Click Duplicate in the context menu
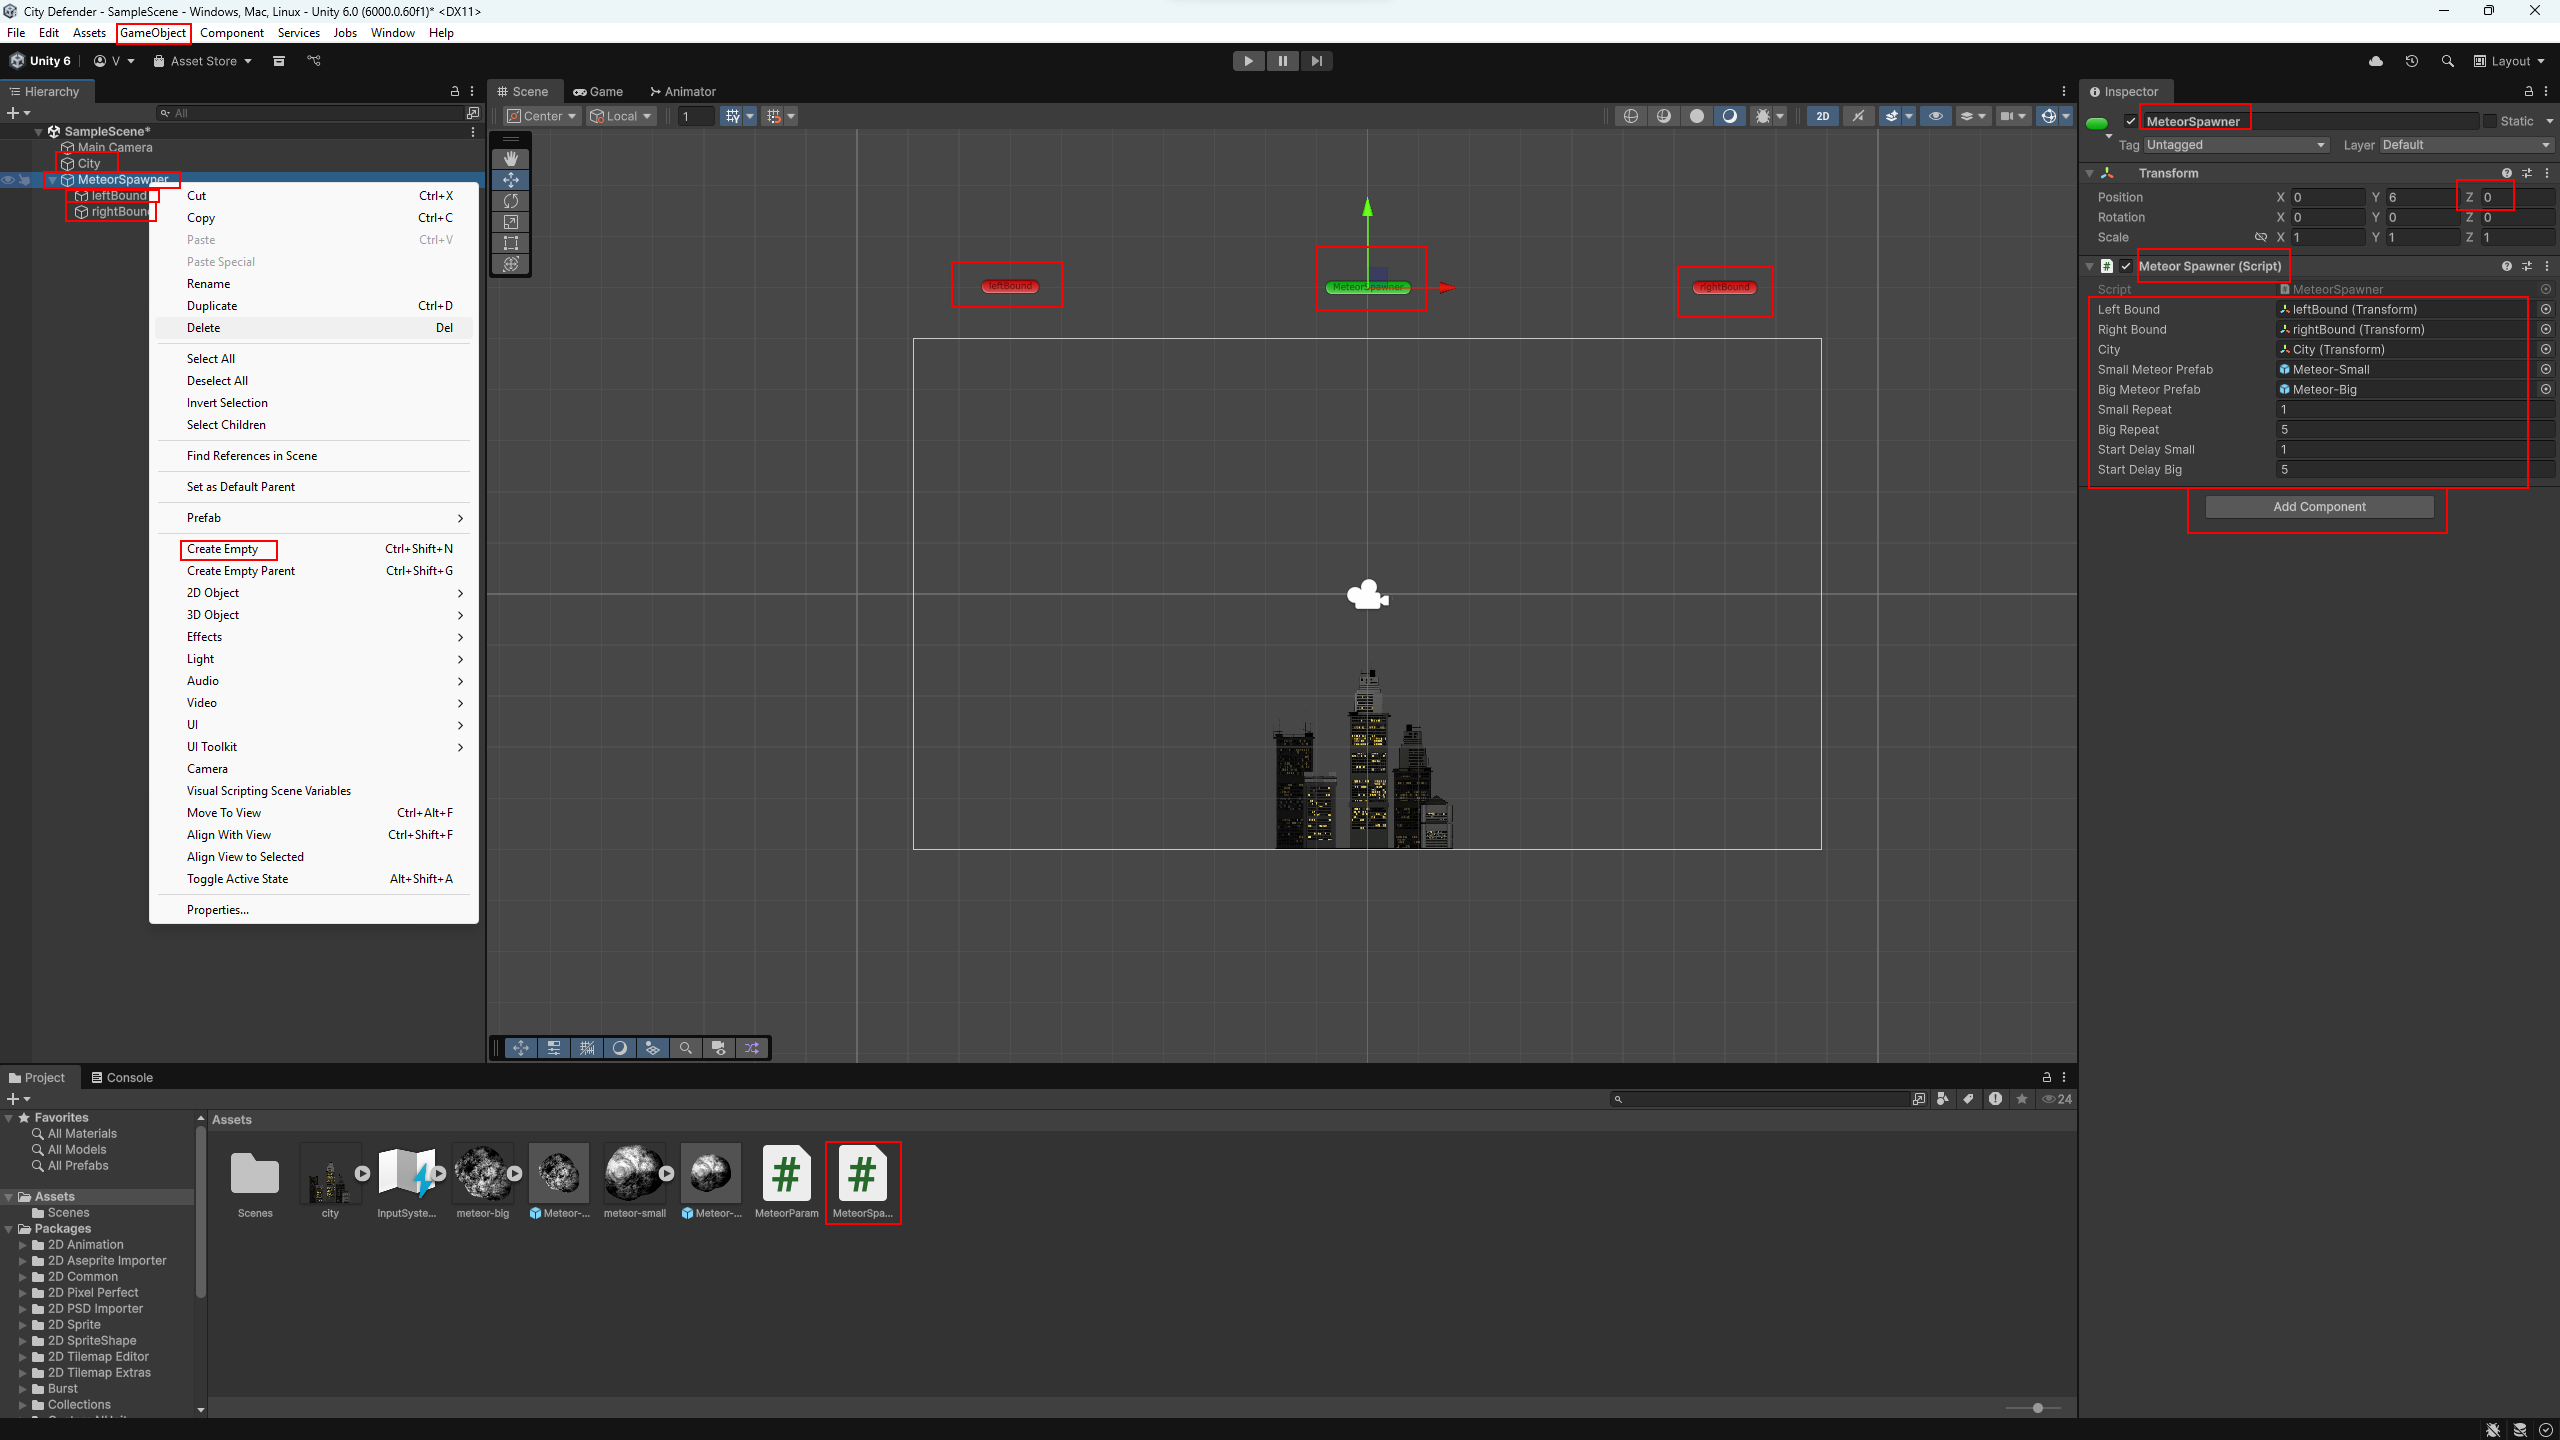Viewport: 2560px width, 1440px height. pyautogui.click(x=212, y=306)
